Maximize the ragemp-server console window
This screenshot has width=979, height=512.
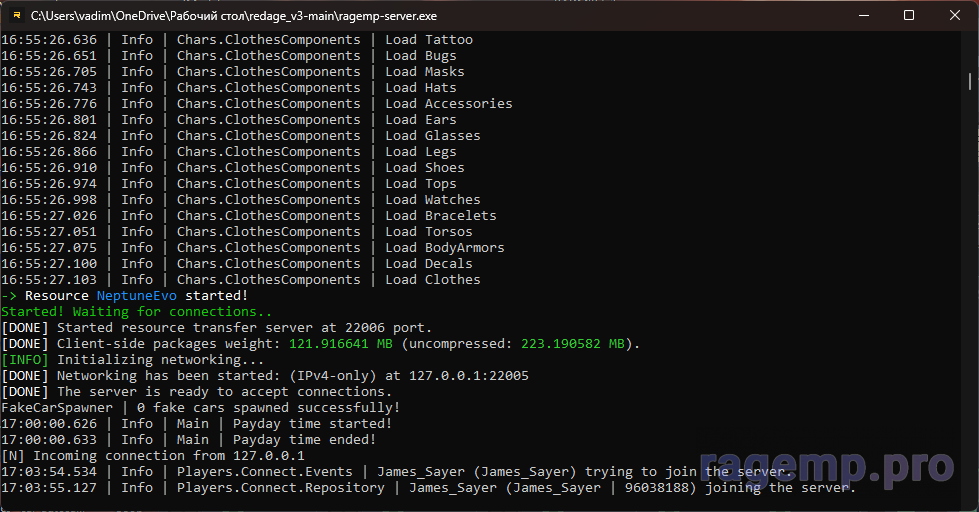(x=908, y=16)
